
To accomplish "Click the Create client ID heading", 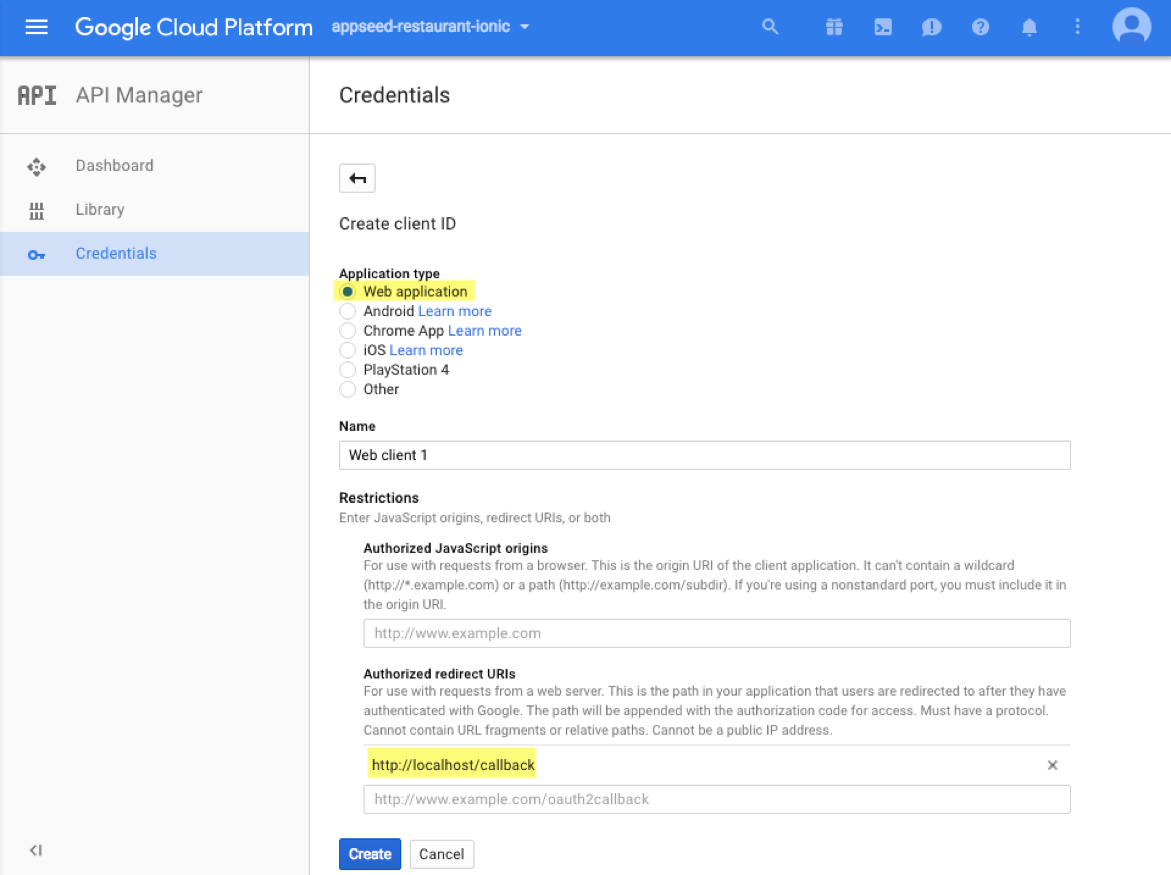I will click(x=397, y=224).
